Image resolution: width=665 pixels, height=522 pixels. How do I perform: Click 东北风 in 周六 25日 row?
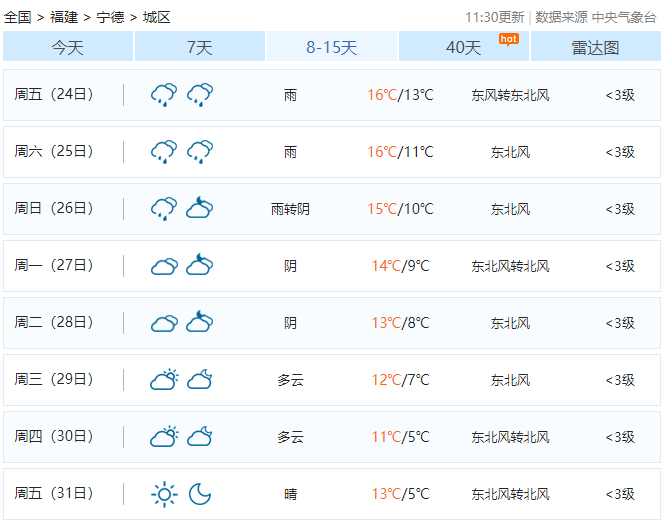pyautogui.click(x=510, y=152)
